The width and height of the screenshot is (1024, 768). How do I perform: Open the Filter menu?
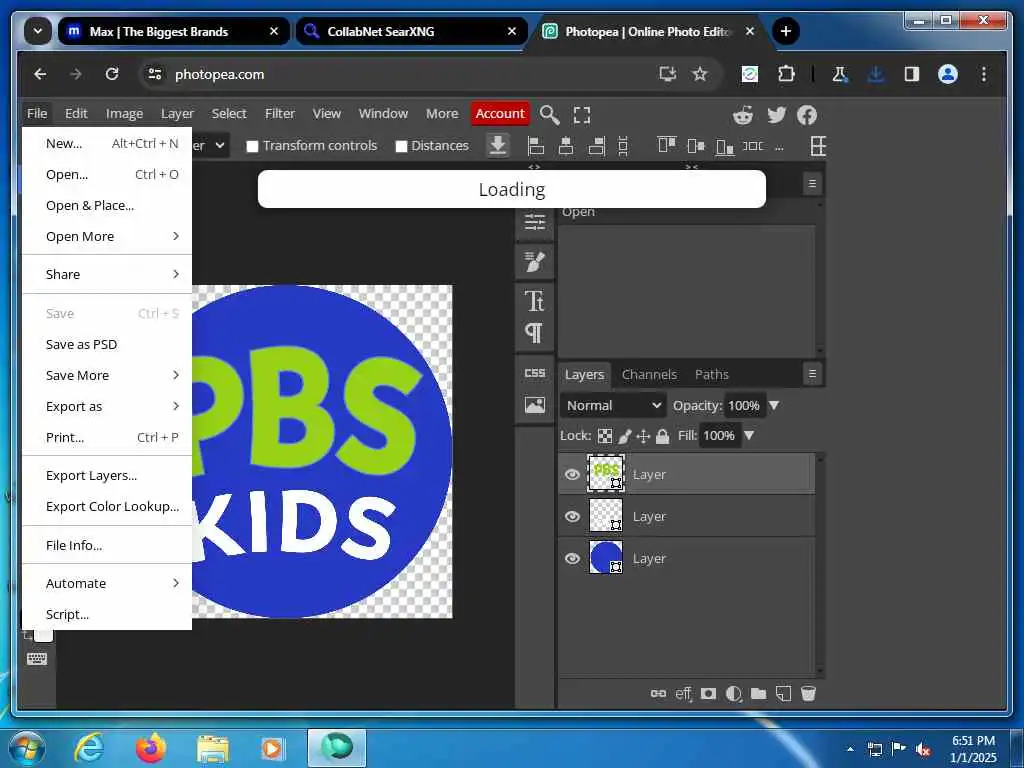(280, 114)
